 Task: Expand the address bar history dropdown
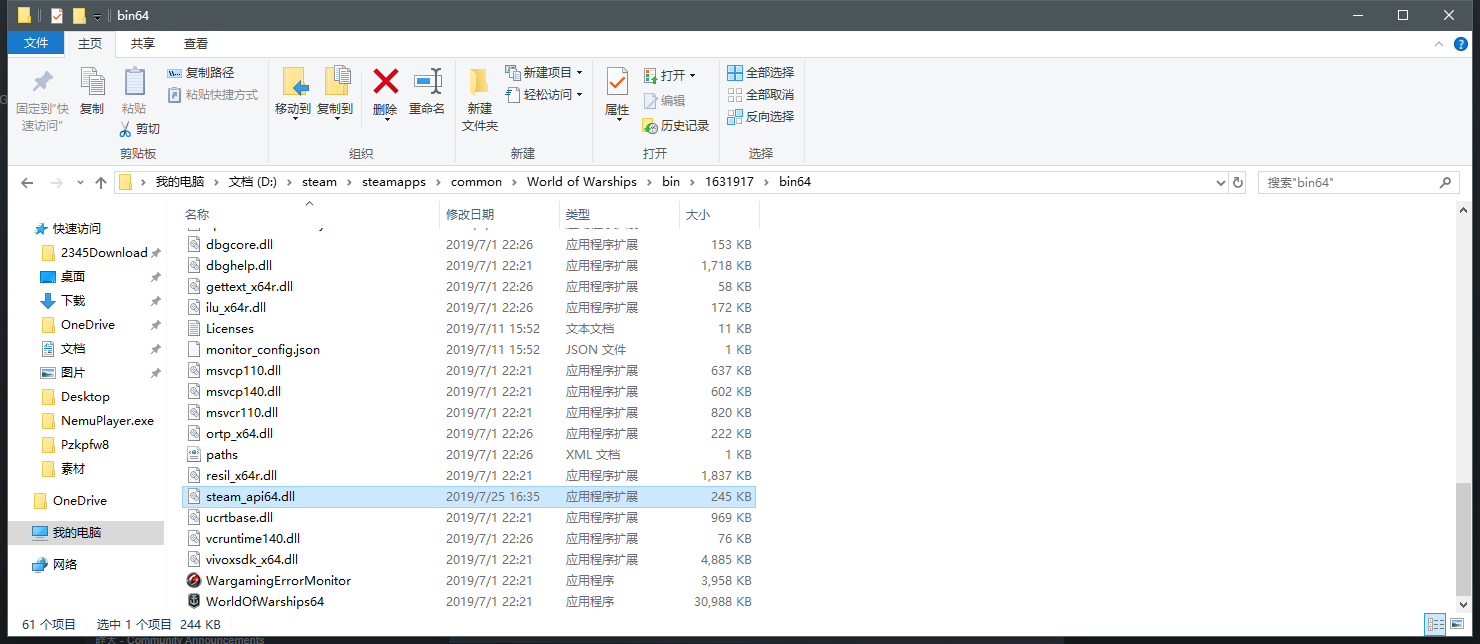coord(1220,183)
